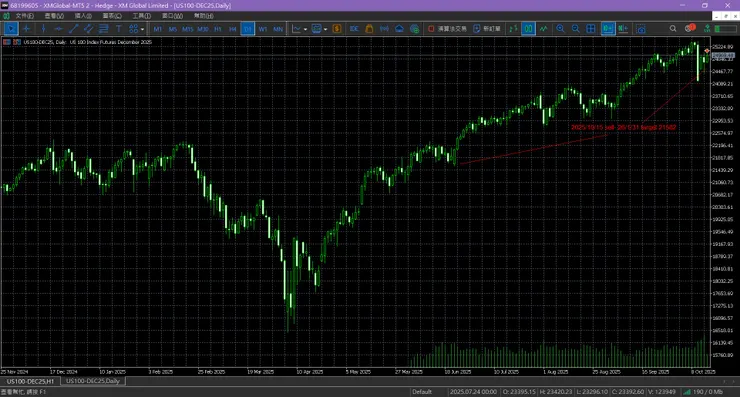Screen dimensions: 740x397
Task: Select the cursor arrow tool
Action: 11,29
